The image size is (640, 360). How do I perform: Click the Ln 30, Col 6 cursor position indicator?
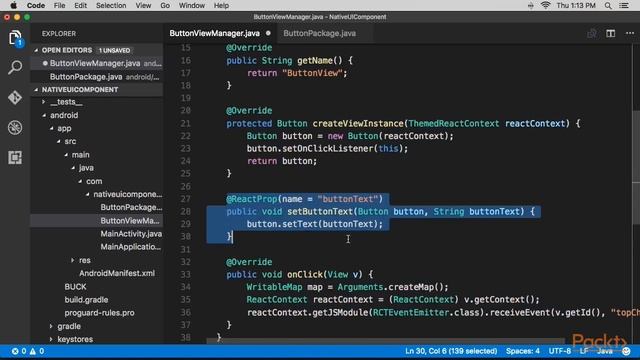click(x=451, y=351)
